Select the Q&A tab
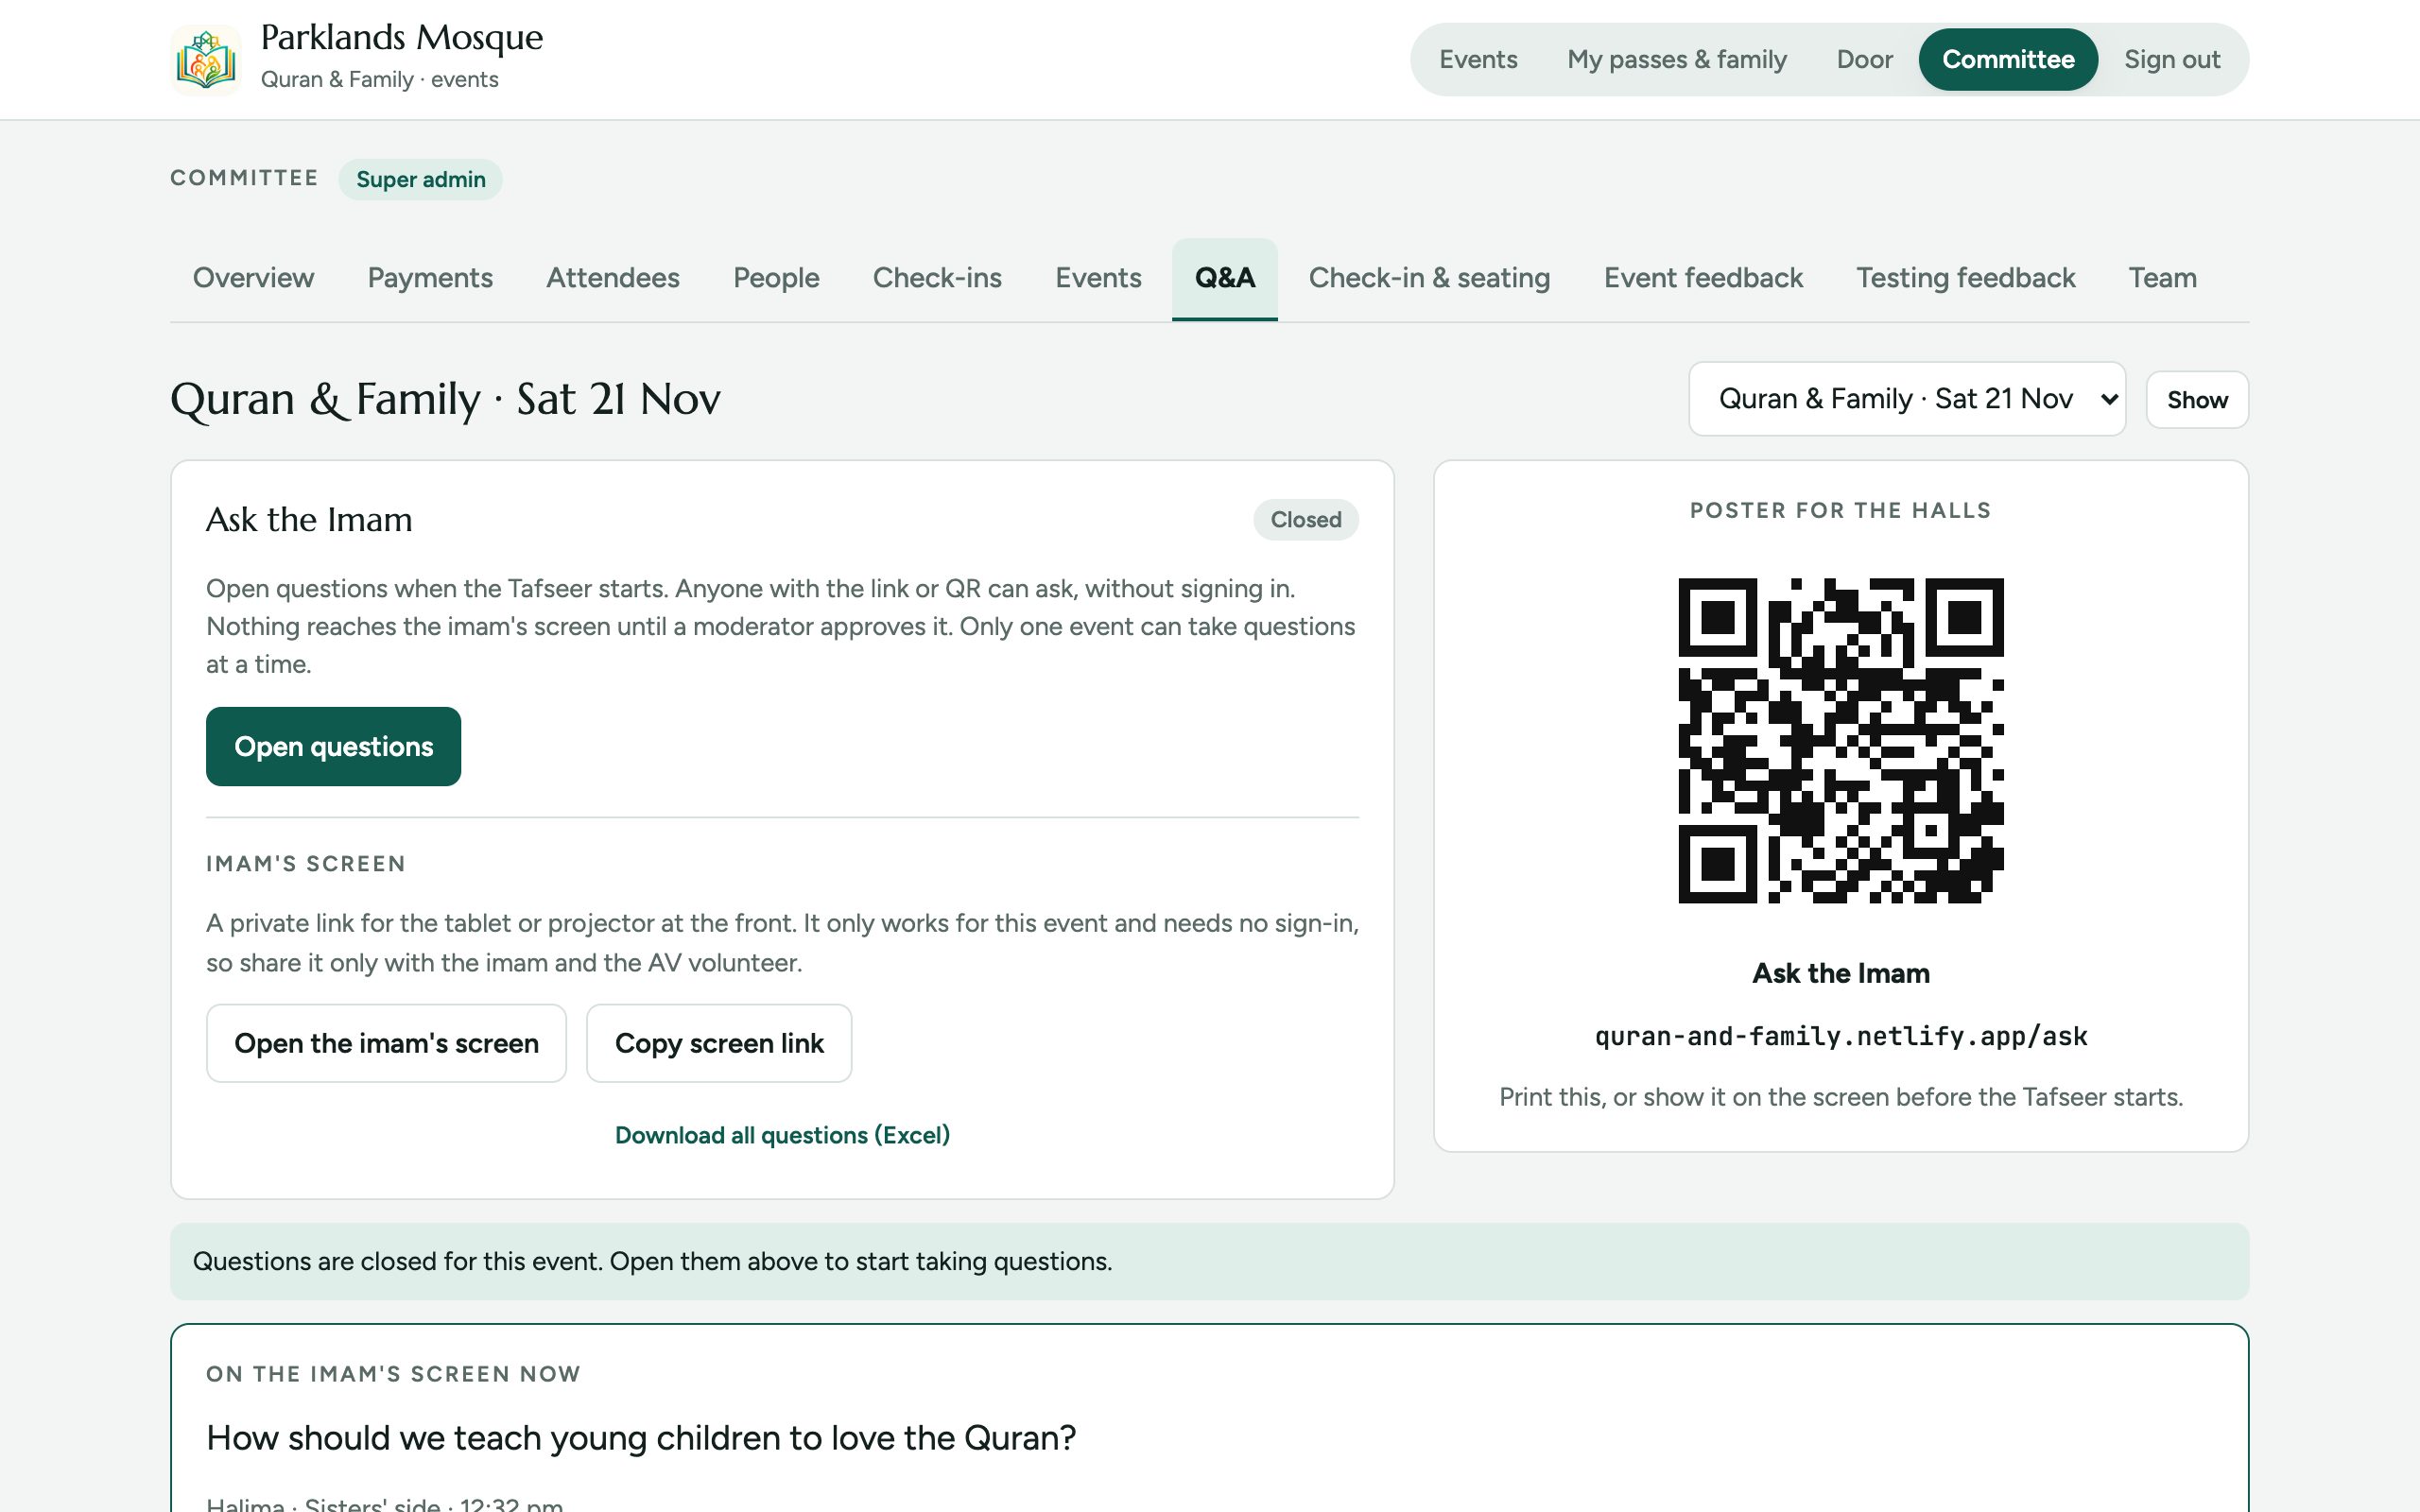Image resolution: width=2420 pixels, height=1512 pixels. (x=1224, y=279)
